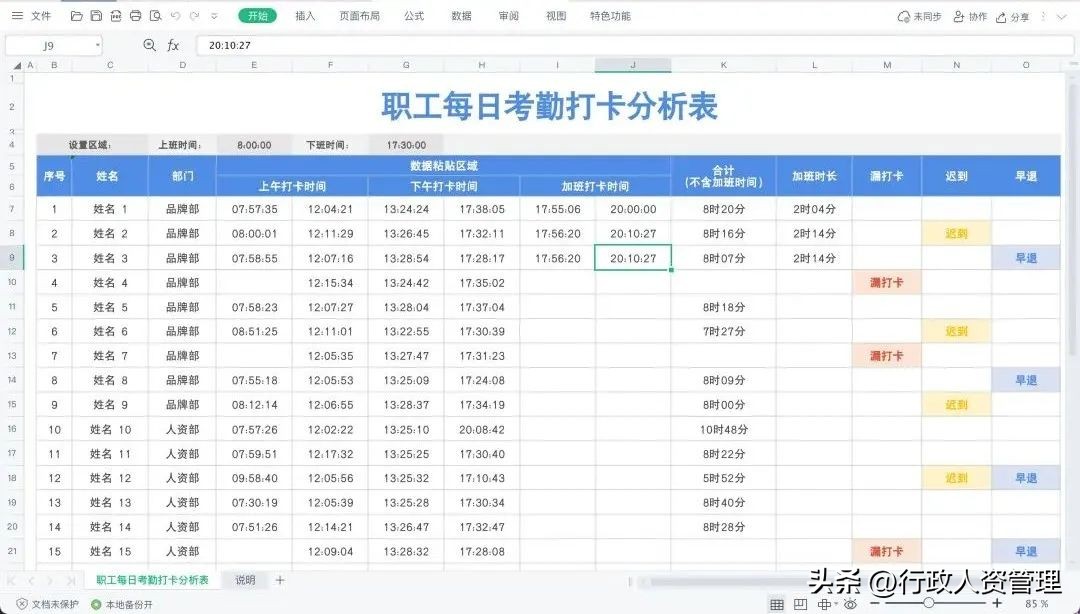Screen dimensions: 1080x614
Task: Click the Print icon on the toolbar
Action: (135, 15)
